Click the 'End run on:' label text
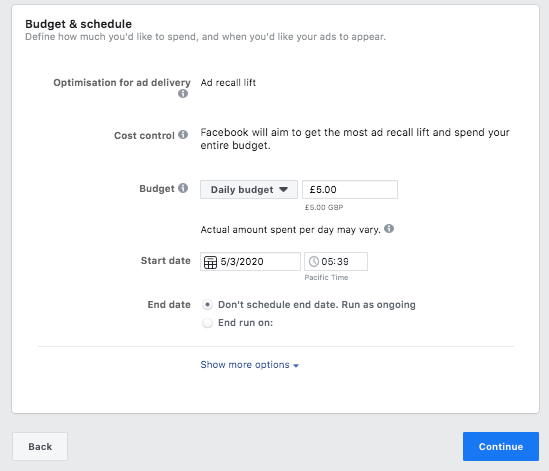This screenshot has height=471, width=549. (x=245, y=323)
